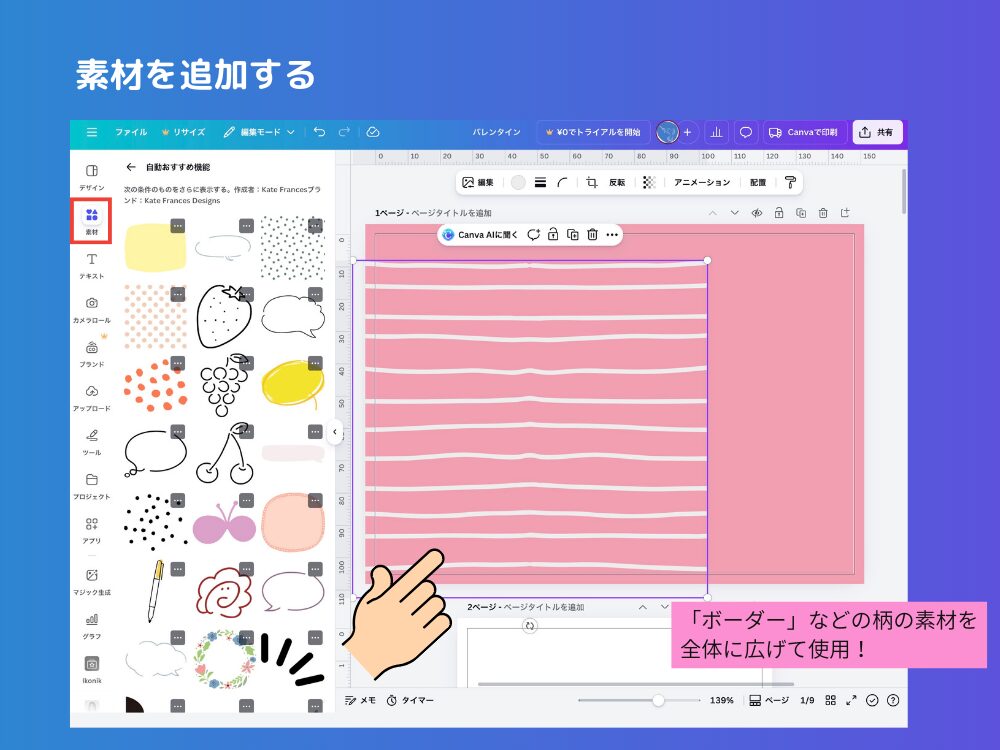Click the 共有 (Share) button
This screenshot has height=750, width=1000.
point(879,131)
